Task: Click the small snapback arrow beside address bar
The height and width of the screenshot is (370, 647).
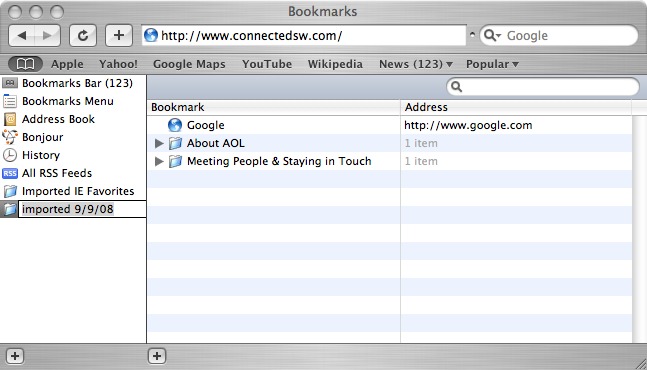Action: click(472, 35)
